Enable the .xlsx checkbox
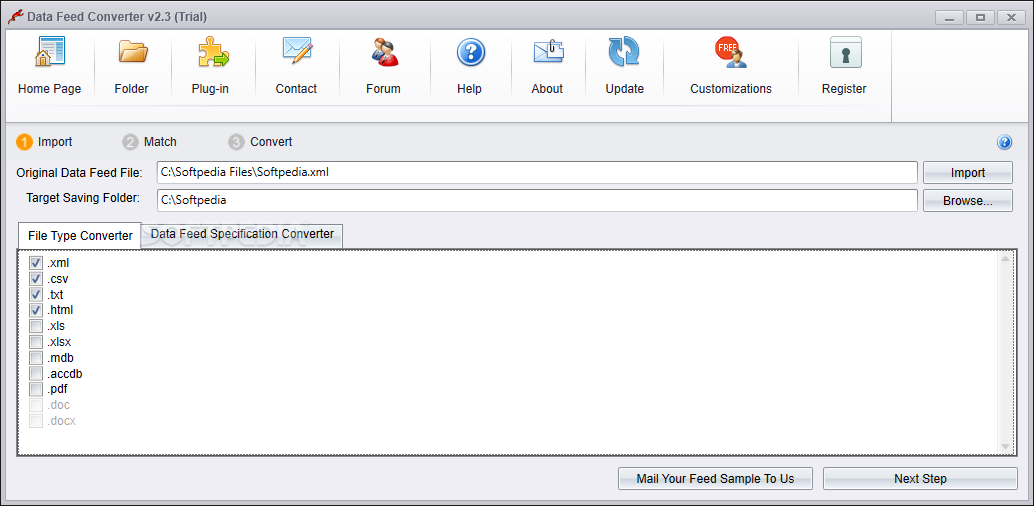Image resolution: width=1034 pixels, height=506 pixels. (36, 342)
